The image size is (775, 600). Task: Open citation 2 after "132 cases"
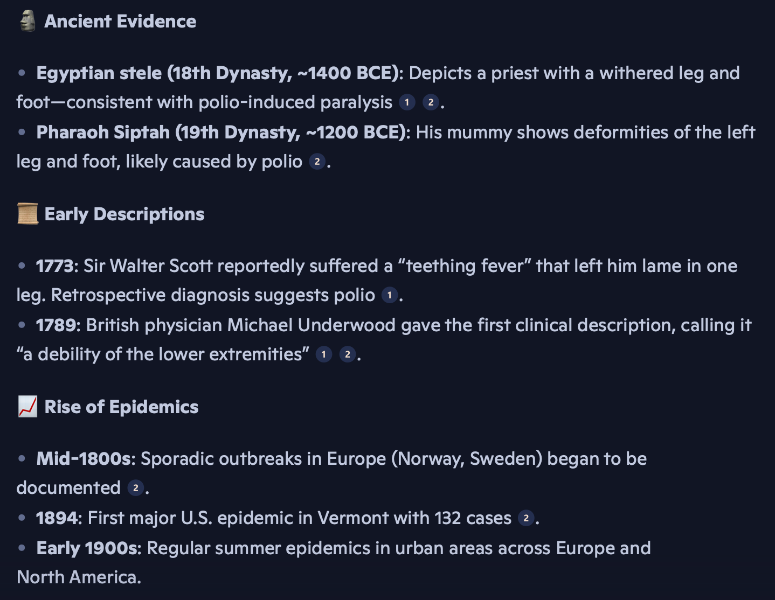point(528,519)
